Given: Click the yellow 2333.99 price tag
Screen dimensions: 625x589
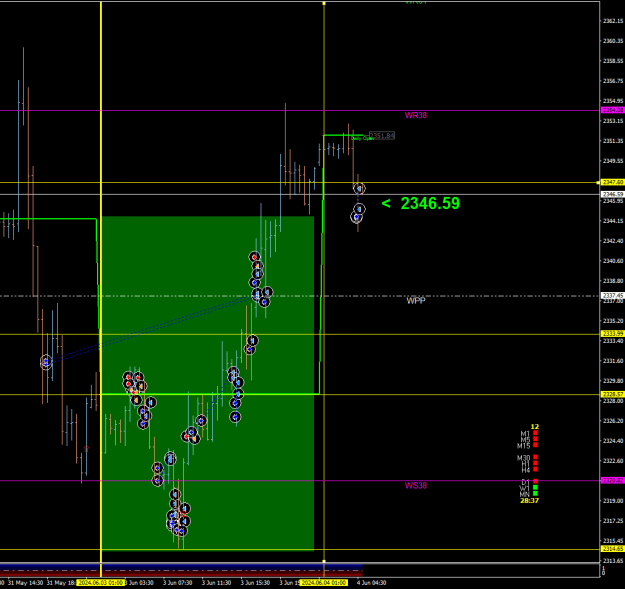Looking at the screenshot, I should pos(613,334).
